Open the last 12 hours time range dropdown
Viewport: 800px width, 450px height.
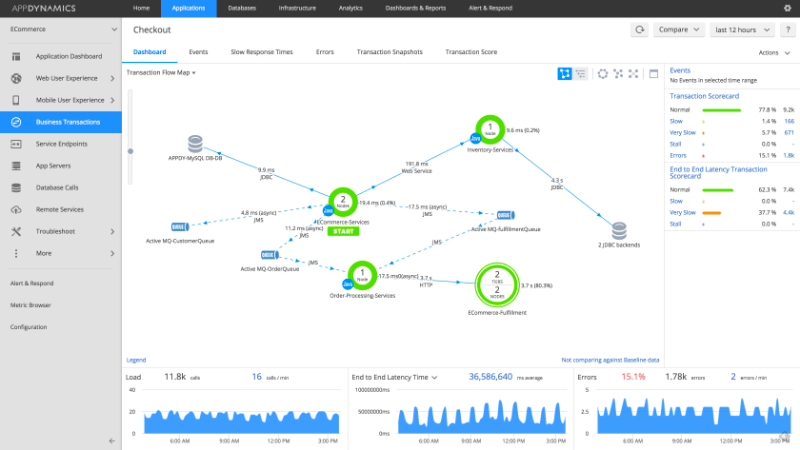(742, 30)
